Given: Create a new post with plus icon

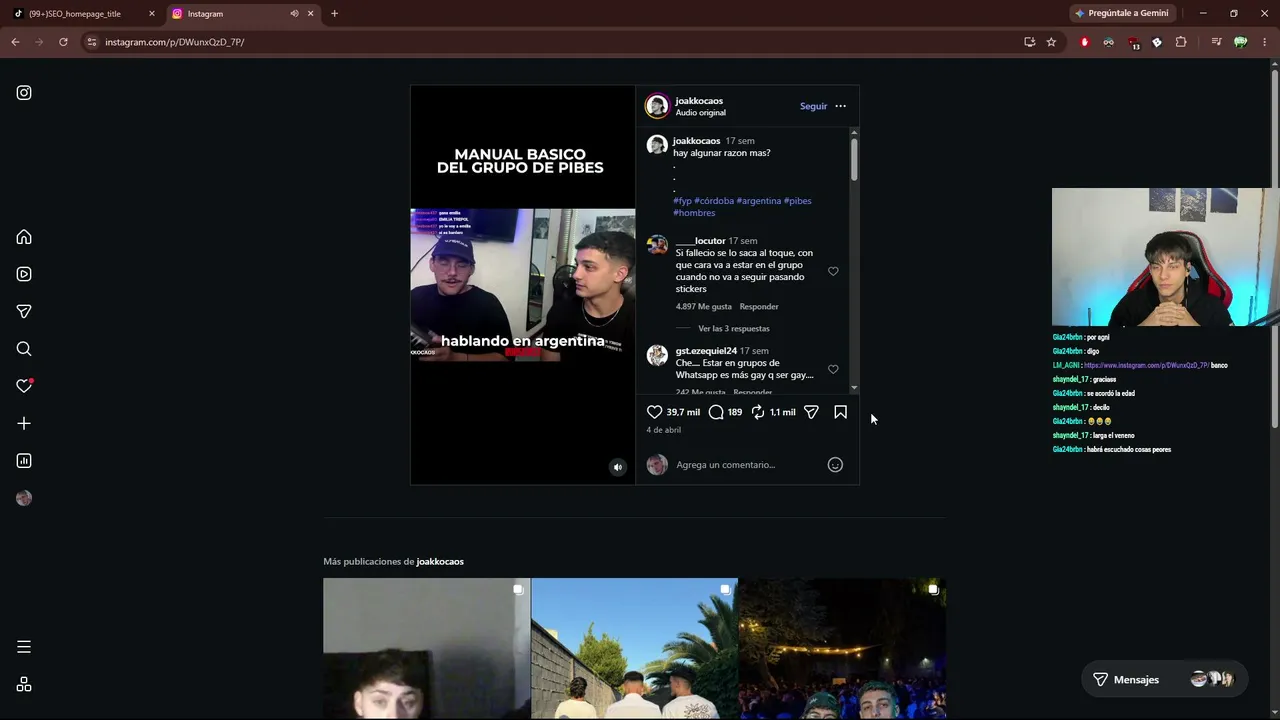Looking at the screenshot, I should pyautogui.click(x=24, y=423).
